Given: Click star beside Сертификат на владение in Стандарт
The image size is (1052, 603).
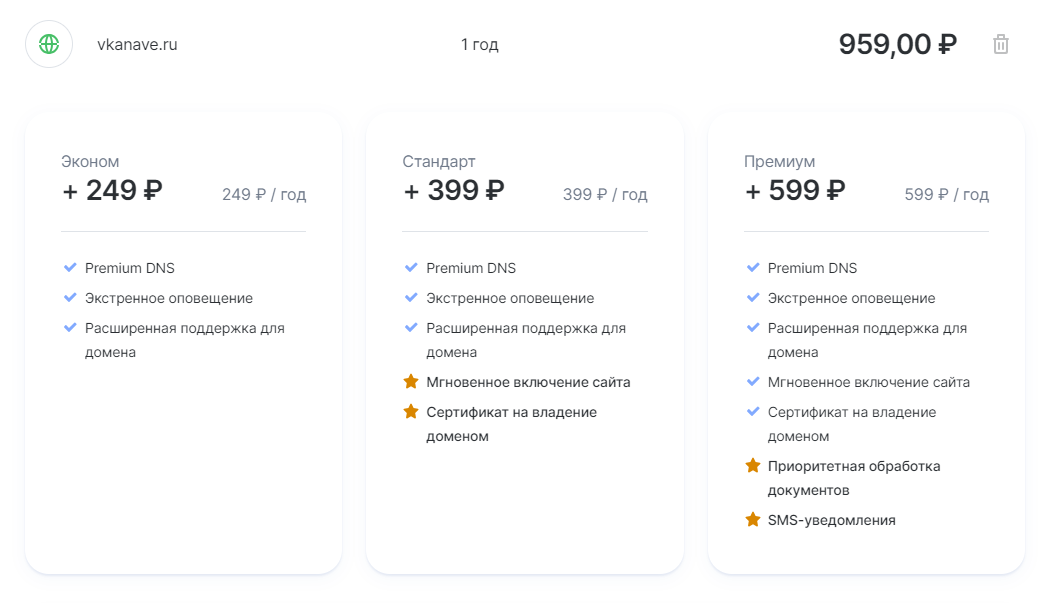Looking at the screenshot, I should [x=411, y=411].
